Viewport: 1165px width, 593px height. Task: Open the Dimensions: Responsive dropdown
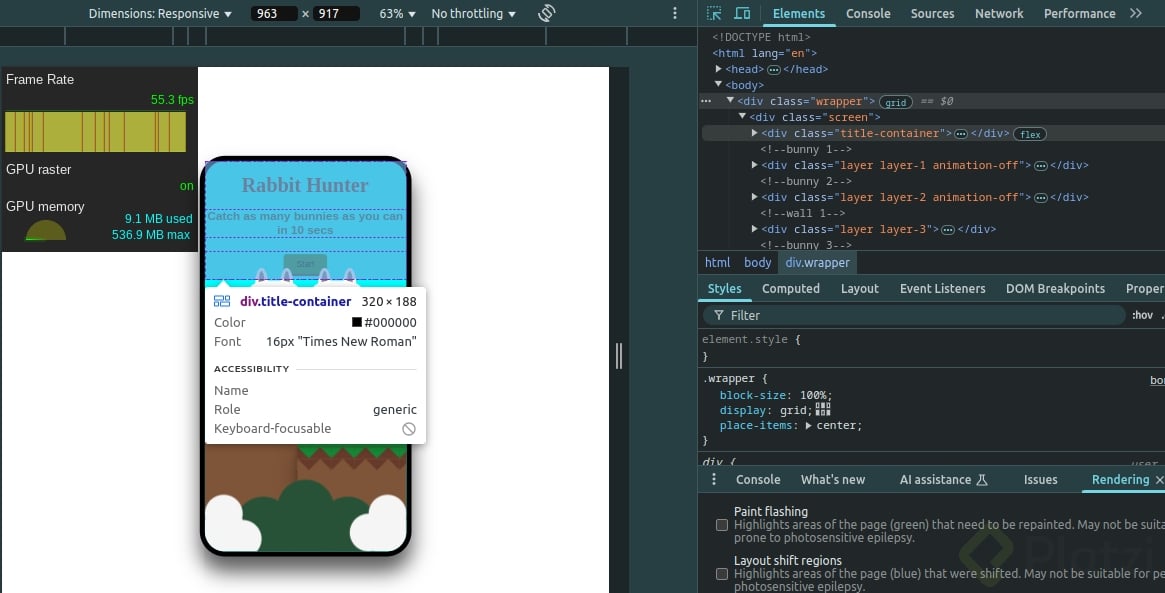[x=160, y=14]
